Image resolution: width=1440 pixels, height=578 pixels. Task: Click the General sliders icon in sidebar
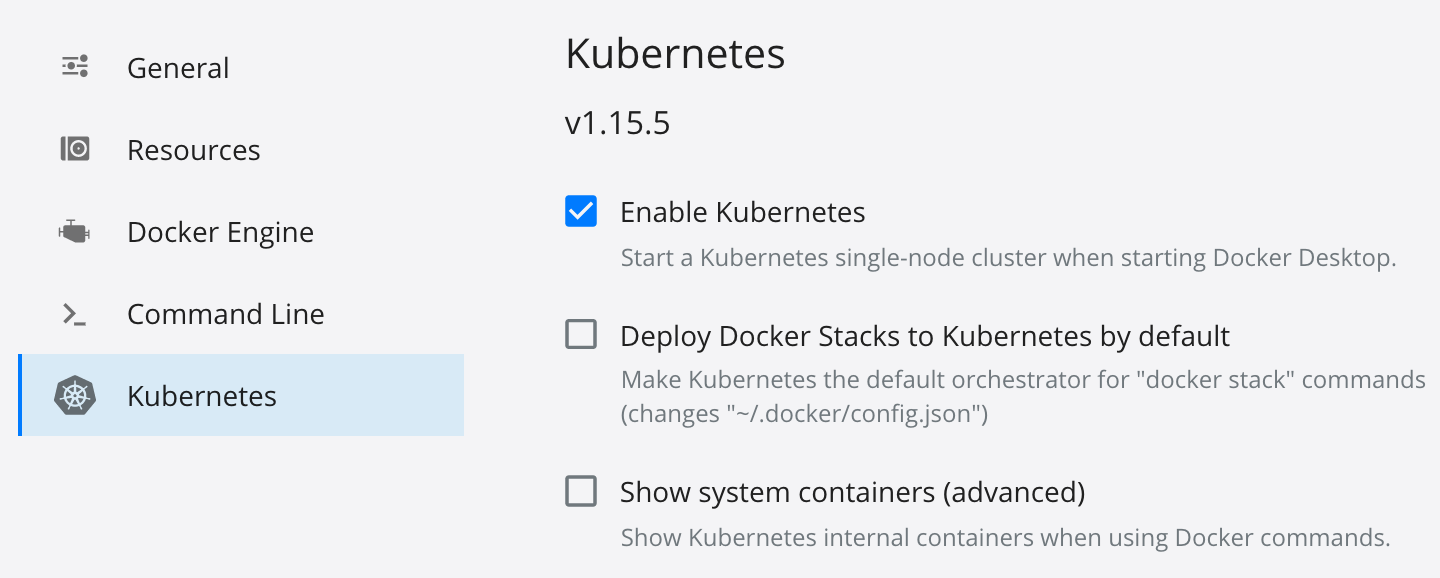75,67
